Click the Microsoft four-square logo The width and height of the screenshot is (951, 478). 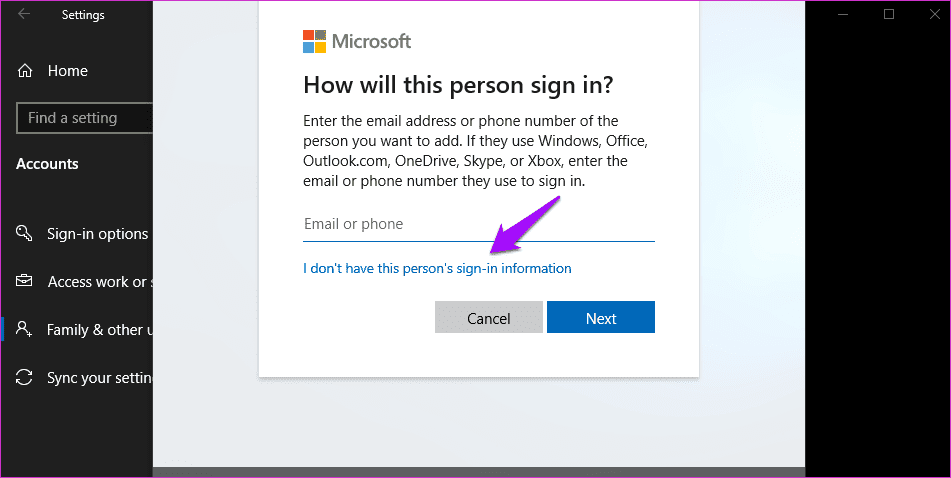pos(314,41)
